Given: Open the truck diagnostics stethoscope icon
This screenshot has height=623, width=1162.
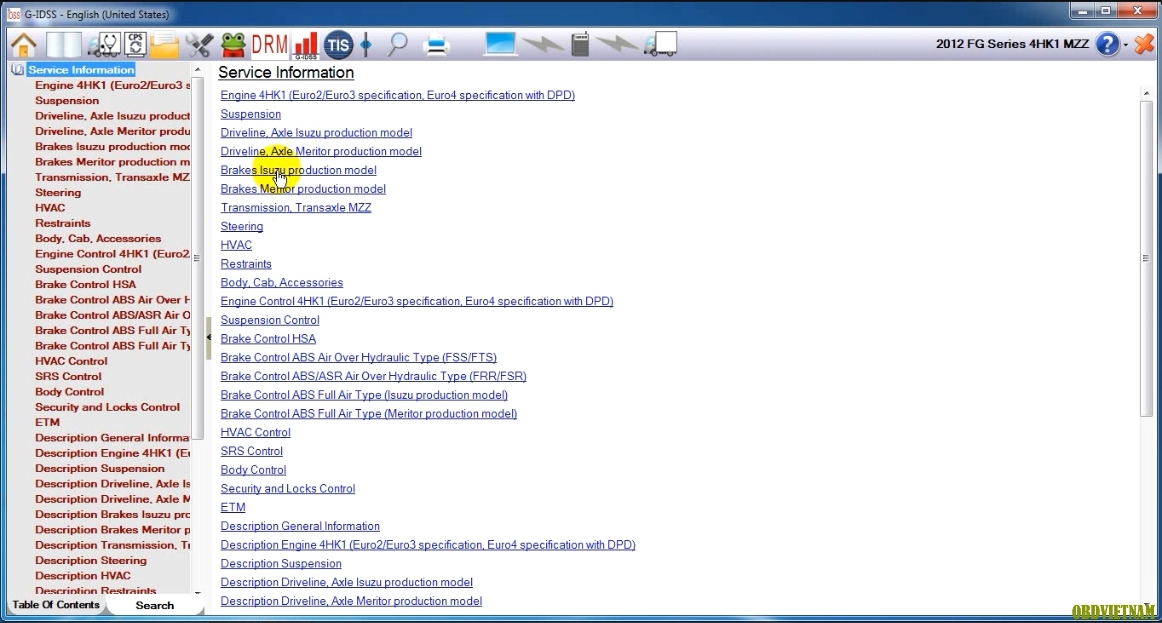Looking at the screenshot, I should pos(104,44).
